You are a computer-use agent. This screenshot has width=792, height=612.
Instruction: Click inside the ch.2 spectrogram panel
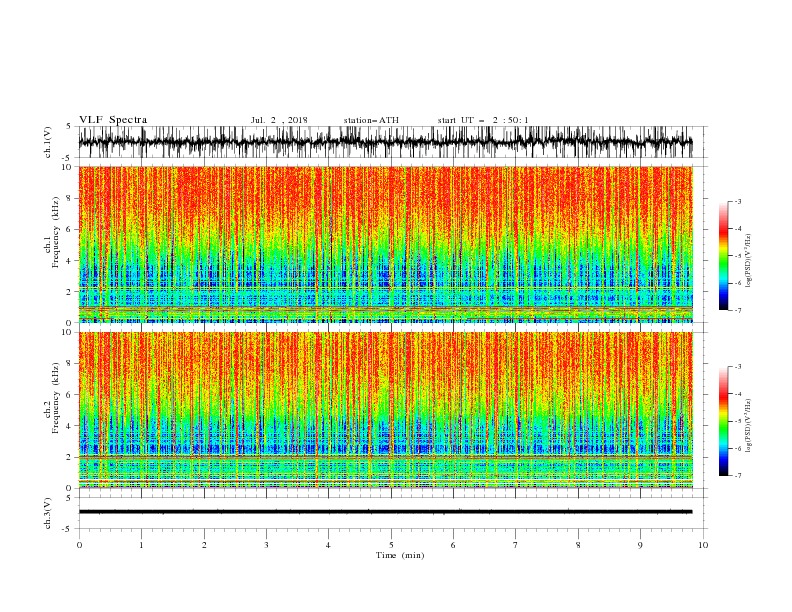(385, 410)
